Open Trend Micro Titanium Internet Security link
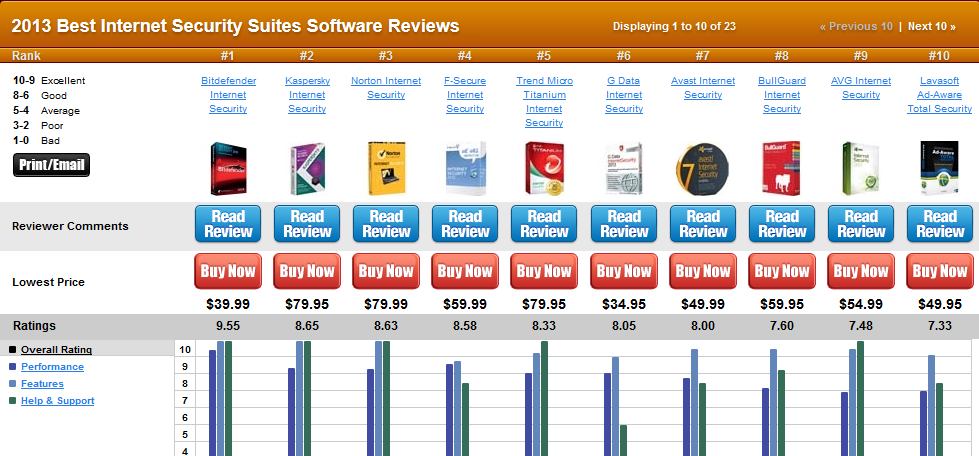 click(x=544, y=102)
